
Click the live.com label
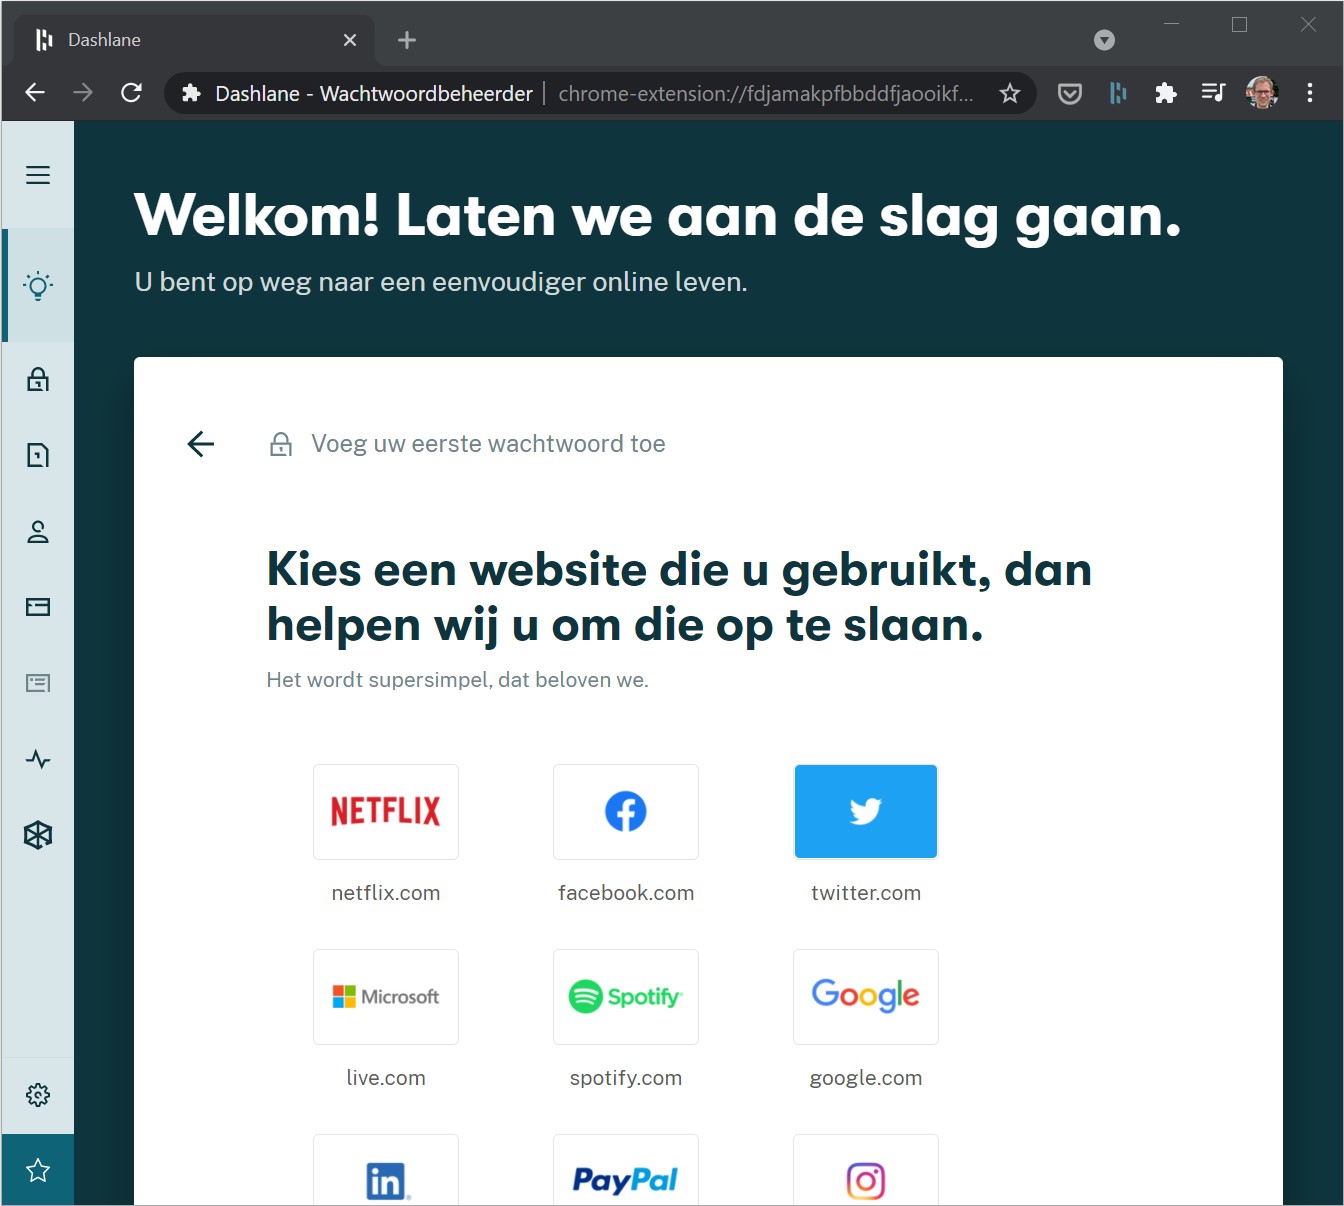tap(386, 1078)
